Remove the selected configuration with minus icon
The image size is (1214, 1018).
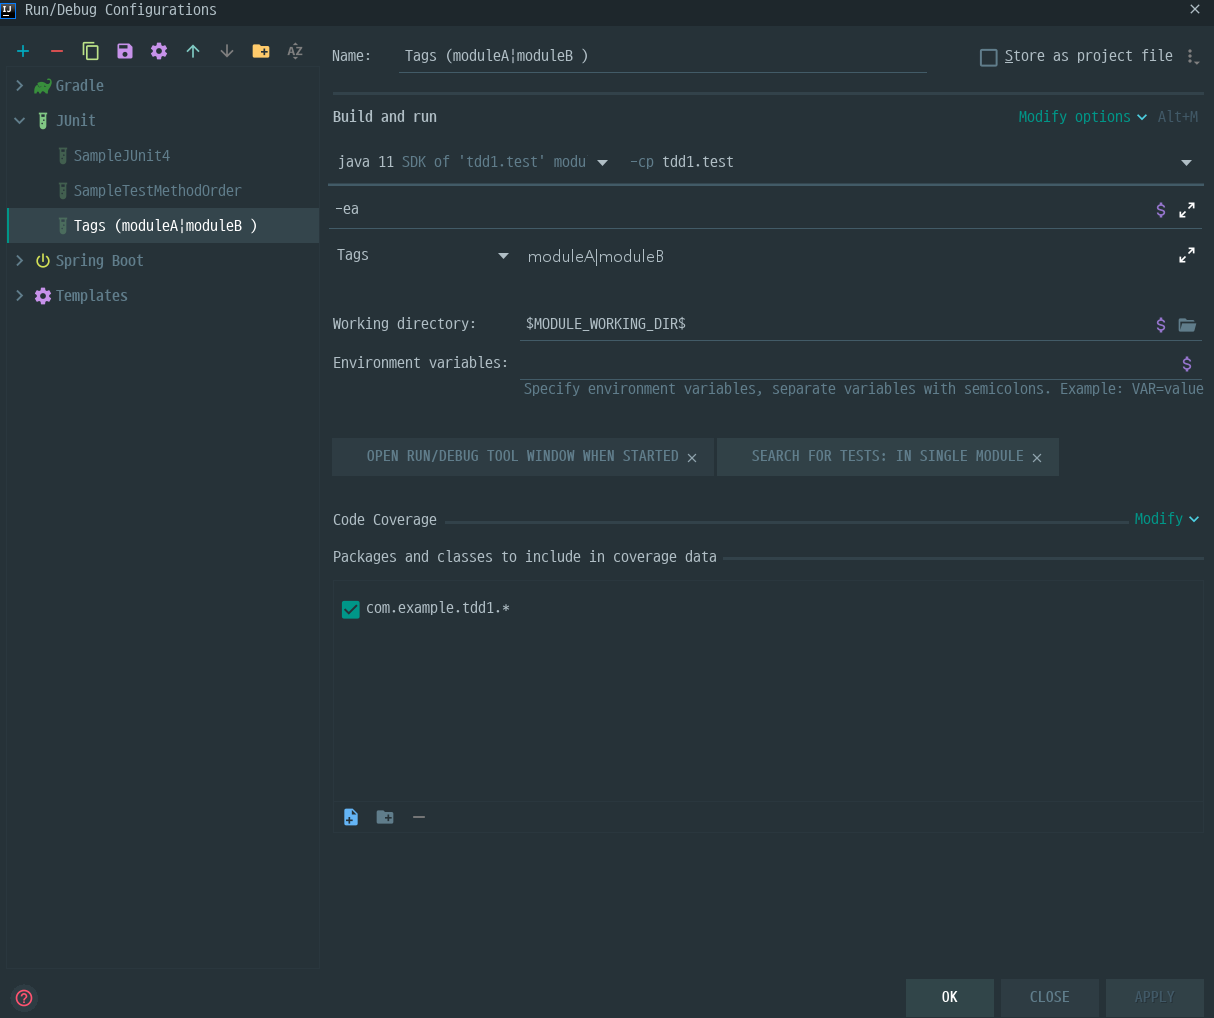click(x=57, y=51)
